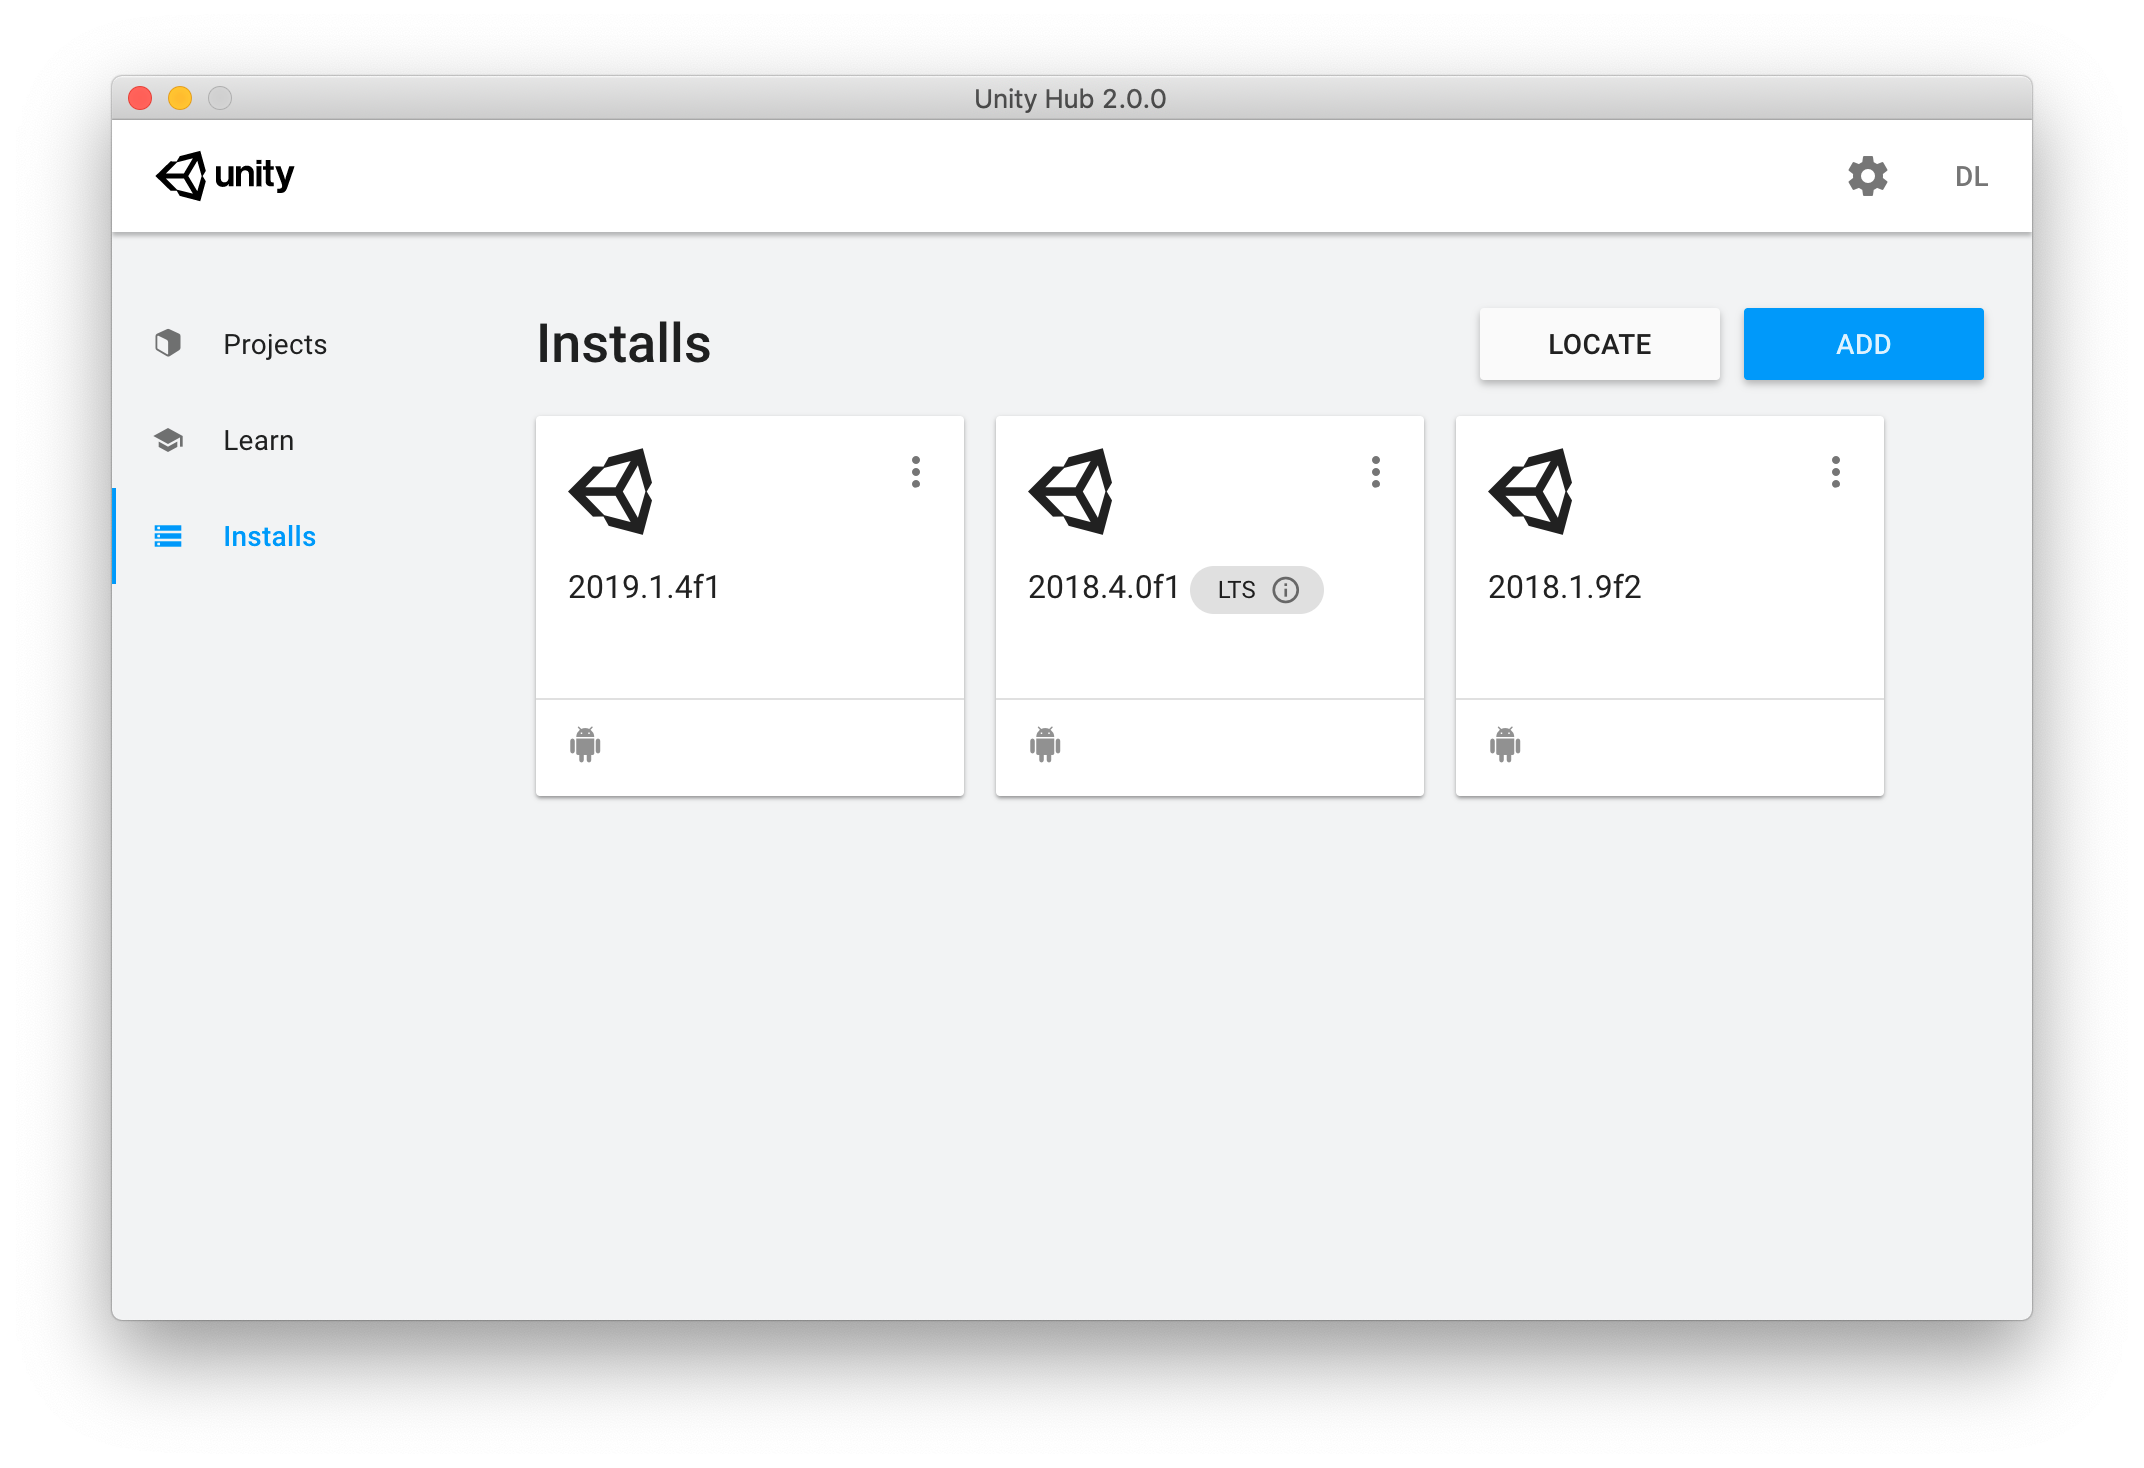This screenshot has width=2144, height=1468.
Task: Minimize the Unity Hub window
Action: [x=180, y=98]
